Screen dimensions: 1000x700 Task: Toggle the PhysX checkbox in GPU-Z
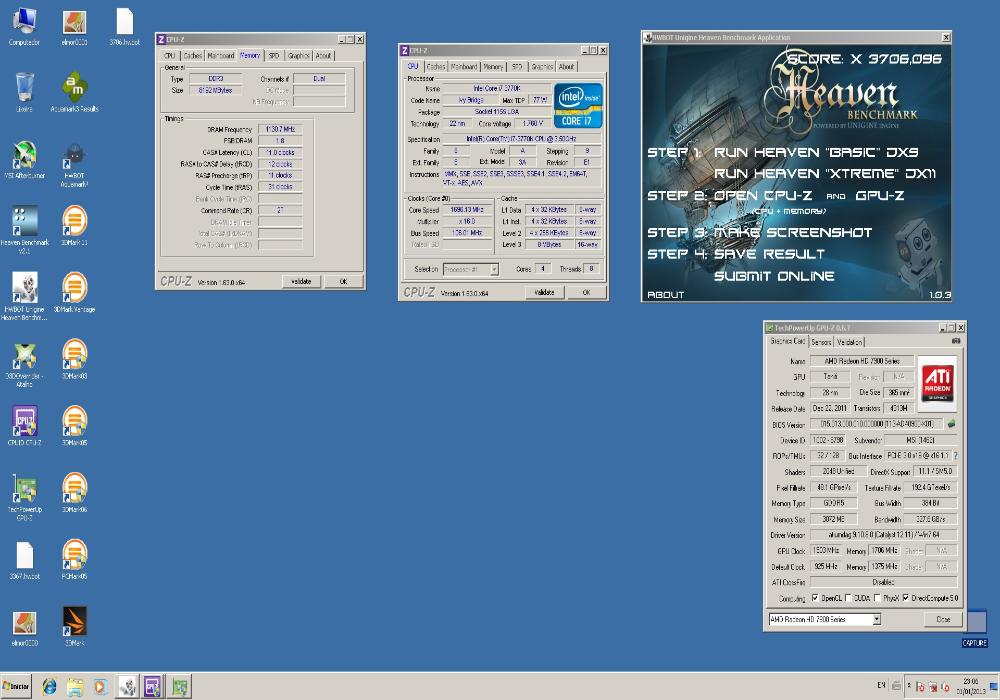pyautogui.click(x=877, y=598)
